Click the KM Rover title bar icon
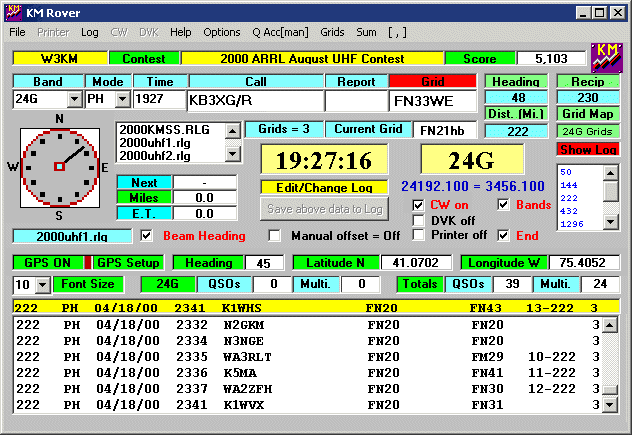The image size is (632, 435). (x=14, y=12)
